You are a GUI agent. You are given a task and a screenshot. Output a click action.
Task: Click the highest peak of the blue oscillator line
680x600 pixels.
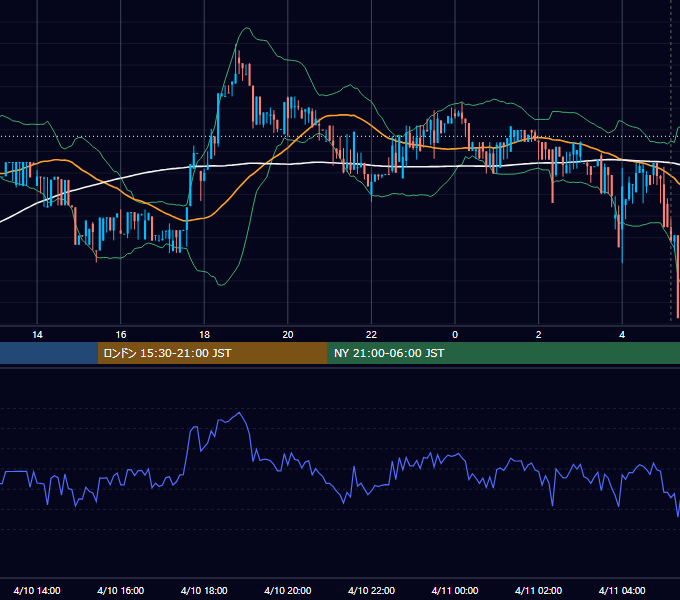239,413
